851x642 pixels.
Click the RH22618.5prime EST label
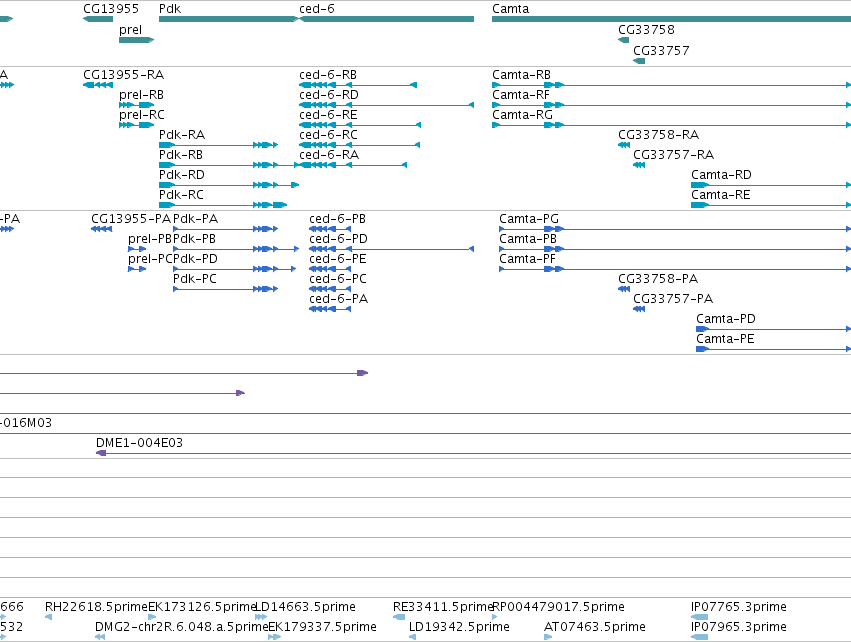(x=97, y=607)
